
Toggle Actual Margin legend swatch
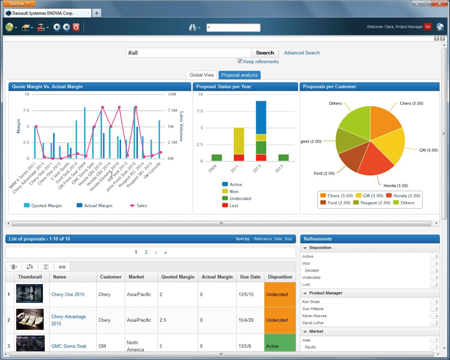[79, 205]
